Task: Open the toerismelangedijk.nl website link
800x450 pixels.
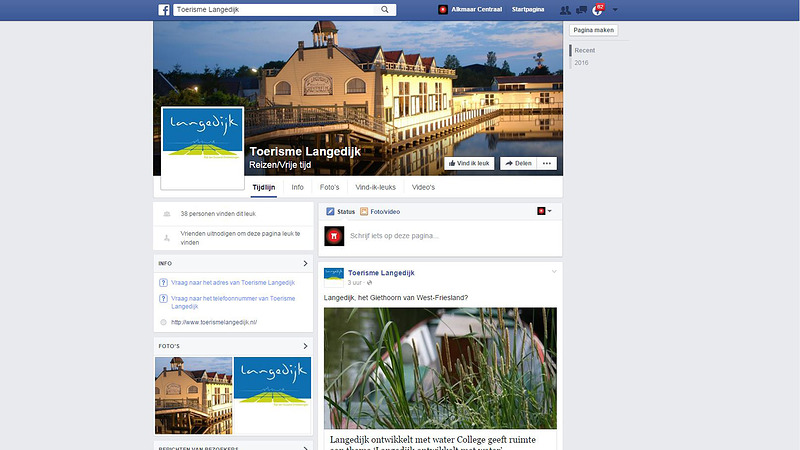Action: [214, 322]
